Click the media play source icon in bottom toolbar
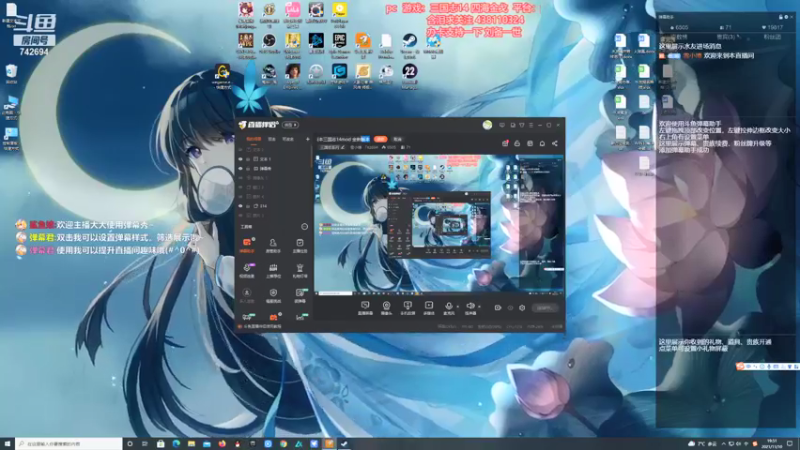This screenshot has height=450, width=800. coord(429,307)
